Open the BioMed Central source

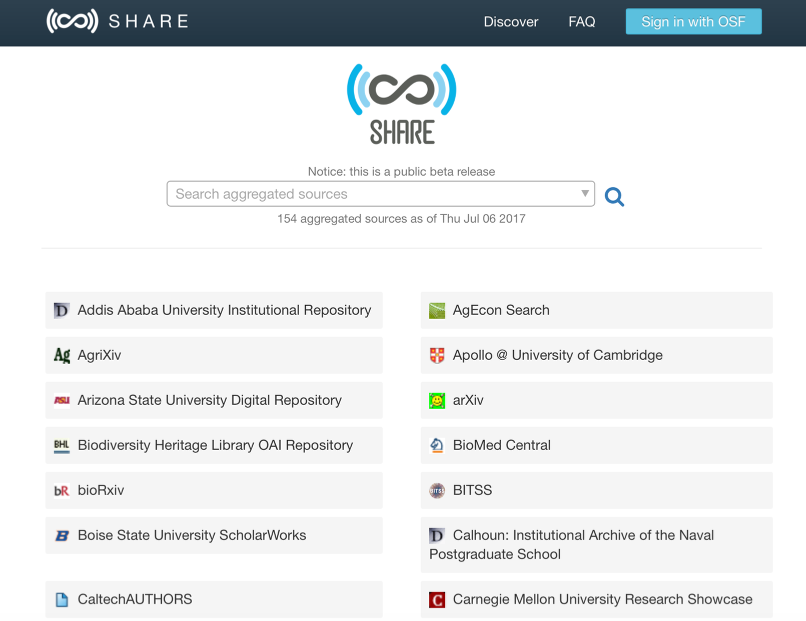[x=596, y=445]
